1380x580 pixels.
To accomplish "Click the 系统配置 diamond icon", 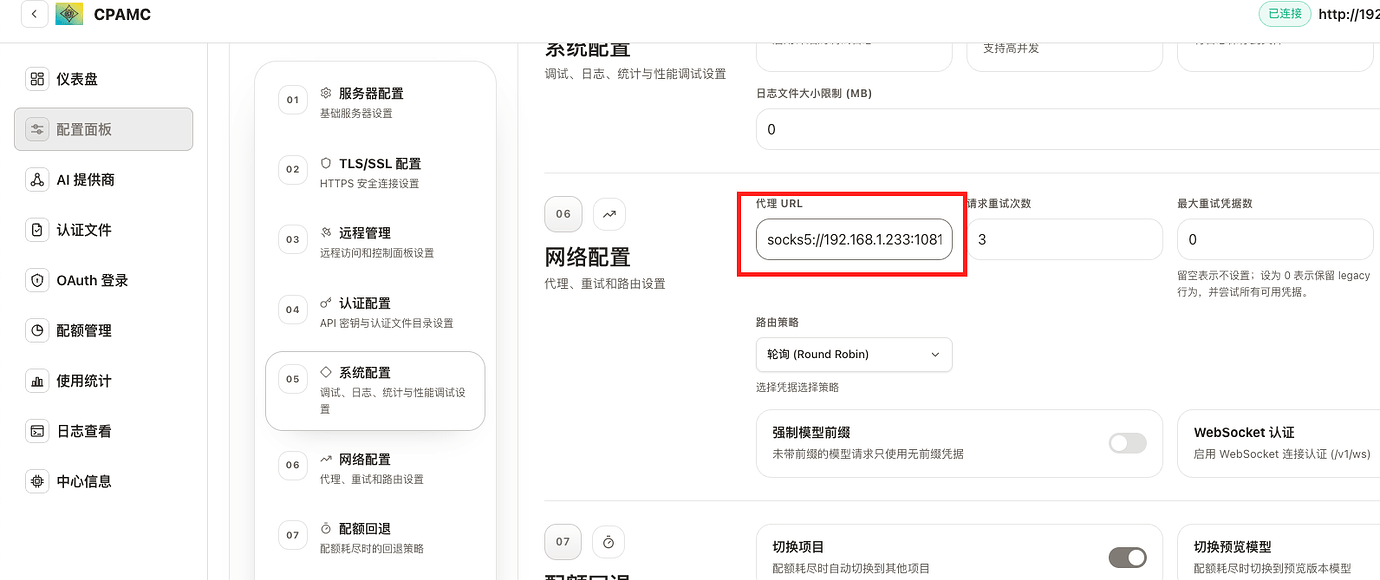I will point(326,372).
